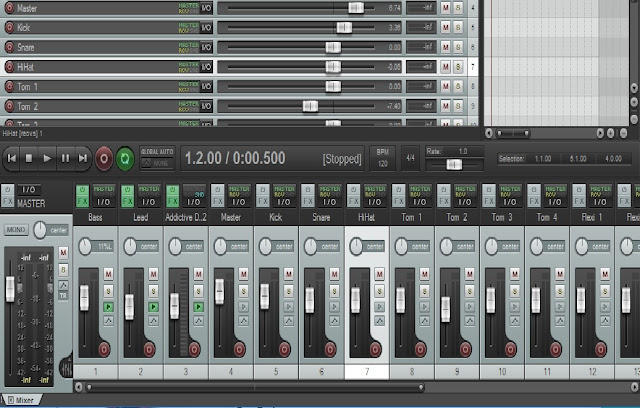The height and width of the screenshot is (408, 640).
Task: Zoom out with the arrange view minus button
Action: click(624, 133)
